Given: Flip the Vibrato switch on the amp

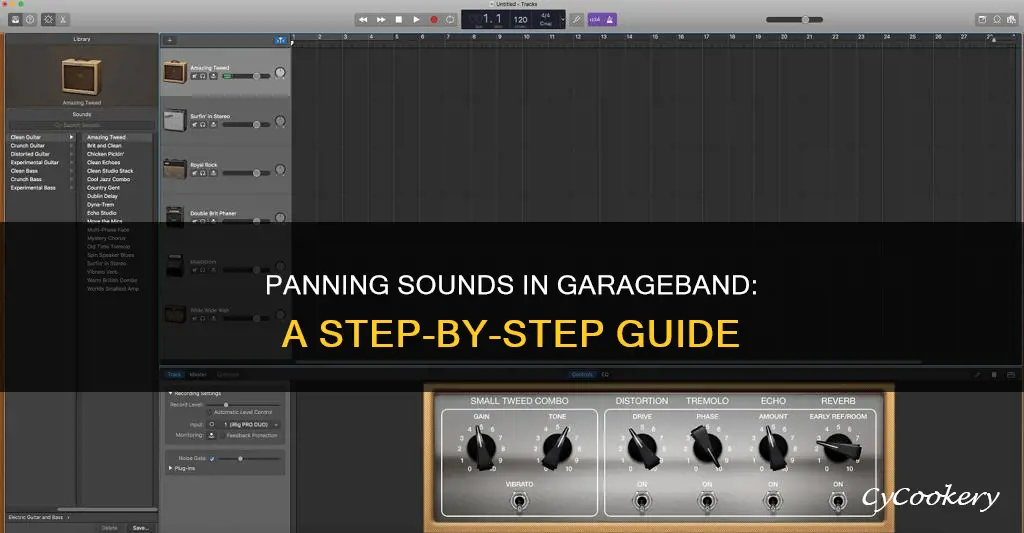Looking at the screenshot, I should click(519, 502).
